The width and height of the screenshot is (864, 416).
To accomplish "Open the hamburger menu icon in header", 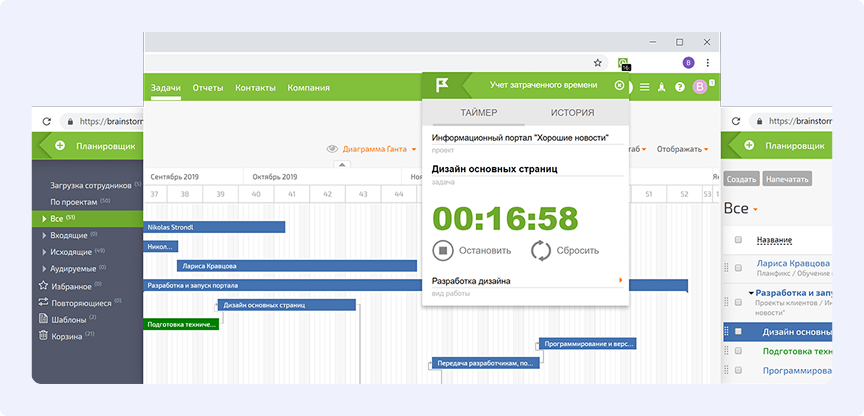I will pyautogui.click(x=645, y=87).
